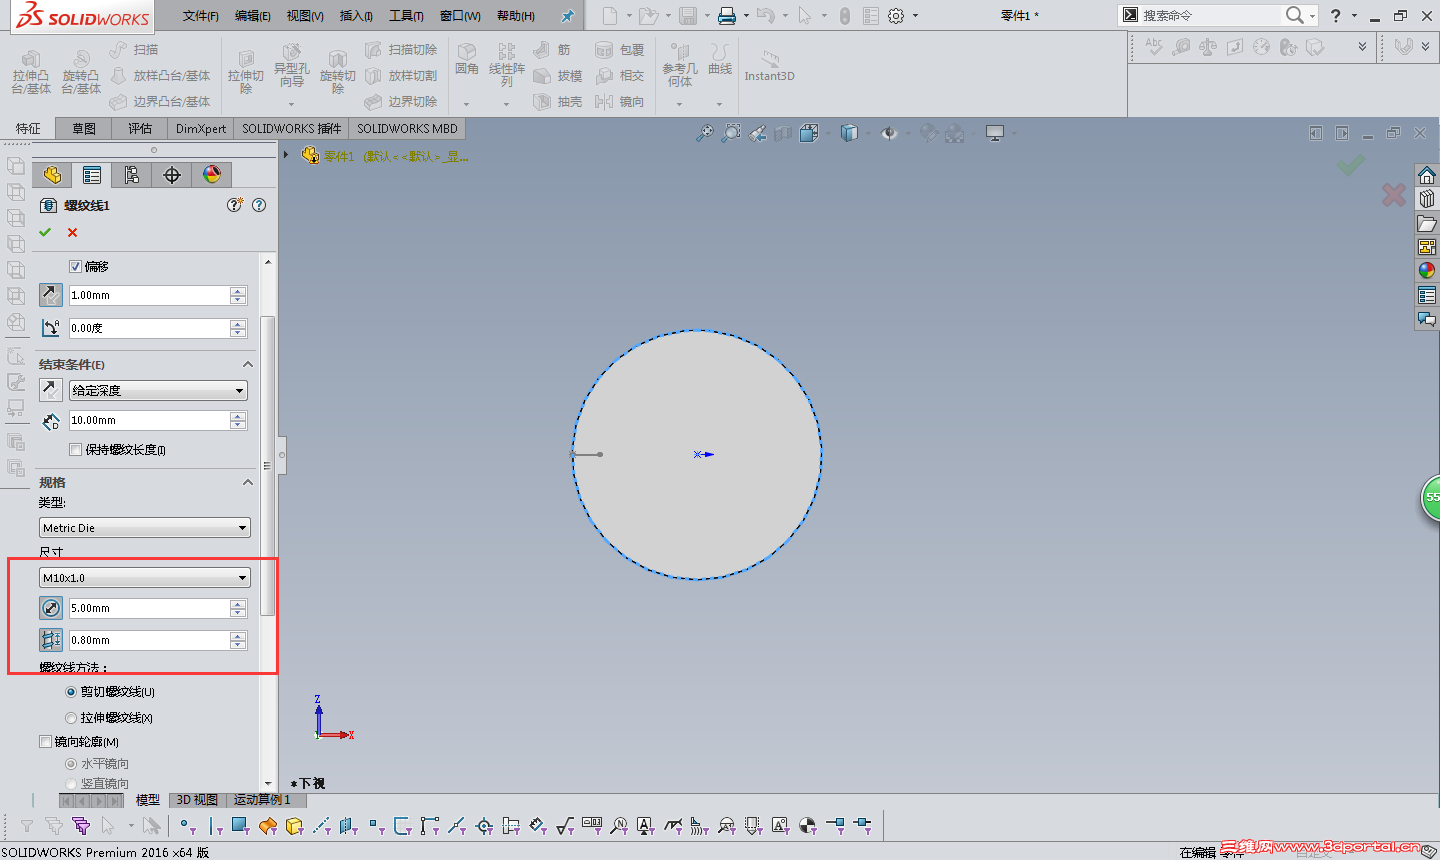Open SOLIDWORKS Resources home in task pane
The image size is (1440, 860).
[x=1427, y=175]
